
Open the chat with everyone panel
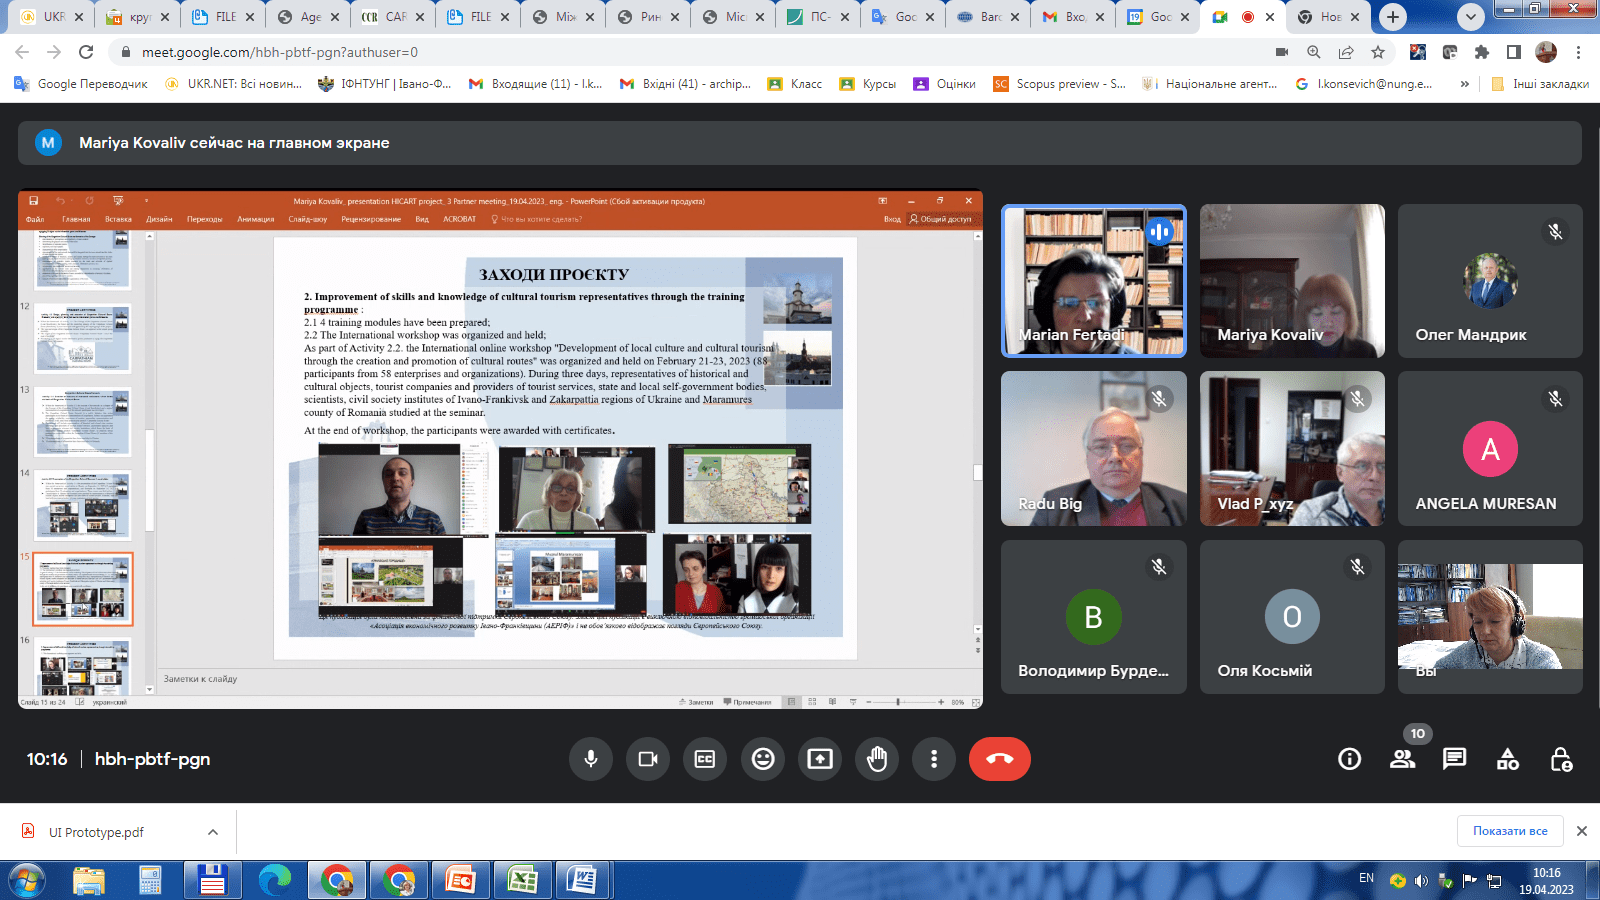[1454, 759]
